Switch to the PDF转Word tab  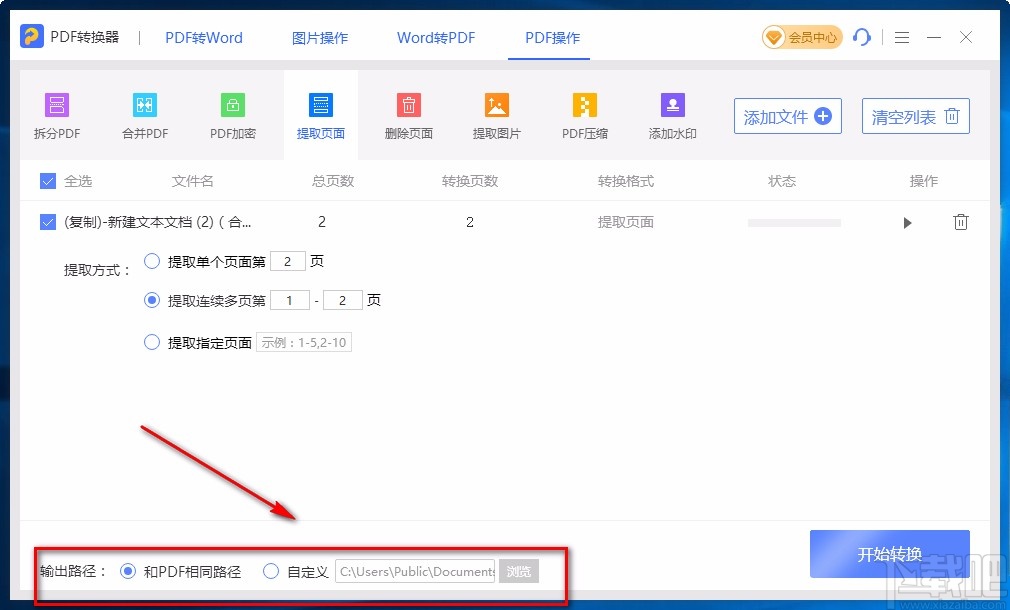coord(203,37)
